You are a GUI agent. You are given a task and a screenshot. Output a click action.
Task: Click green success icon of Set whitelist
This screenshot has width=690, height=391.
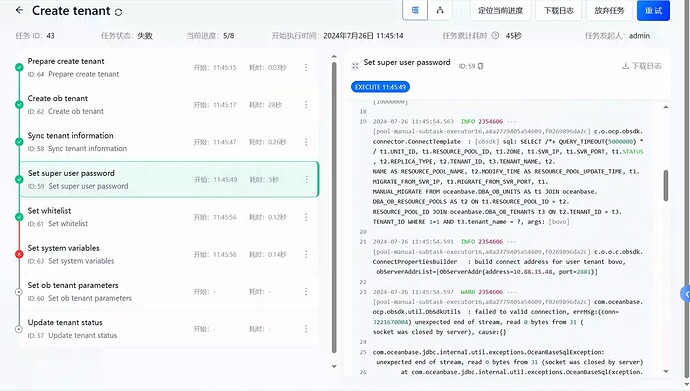(19, 217)
